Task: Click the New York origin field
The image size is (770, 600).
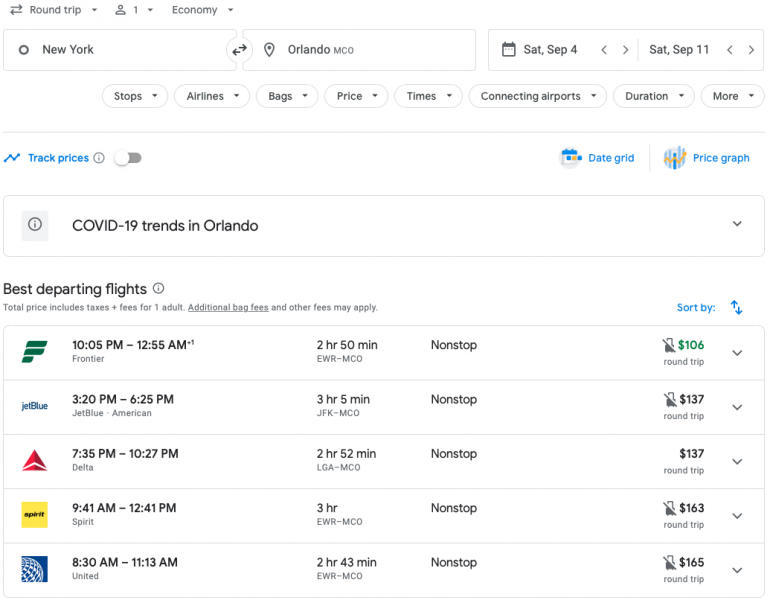Action: coord(120,50)
